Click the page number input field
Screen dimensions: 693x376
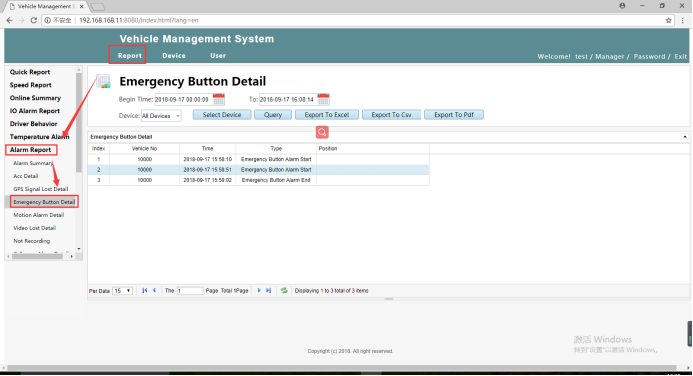point(190,291)
